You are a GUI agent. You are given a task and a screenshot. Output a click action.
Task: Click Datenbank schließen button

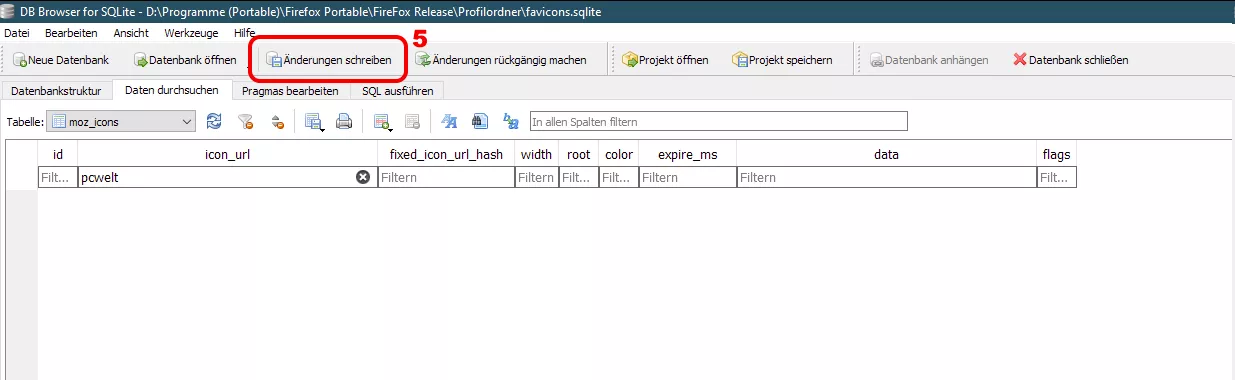coord(1071,60)
